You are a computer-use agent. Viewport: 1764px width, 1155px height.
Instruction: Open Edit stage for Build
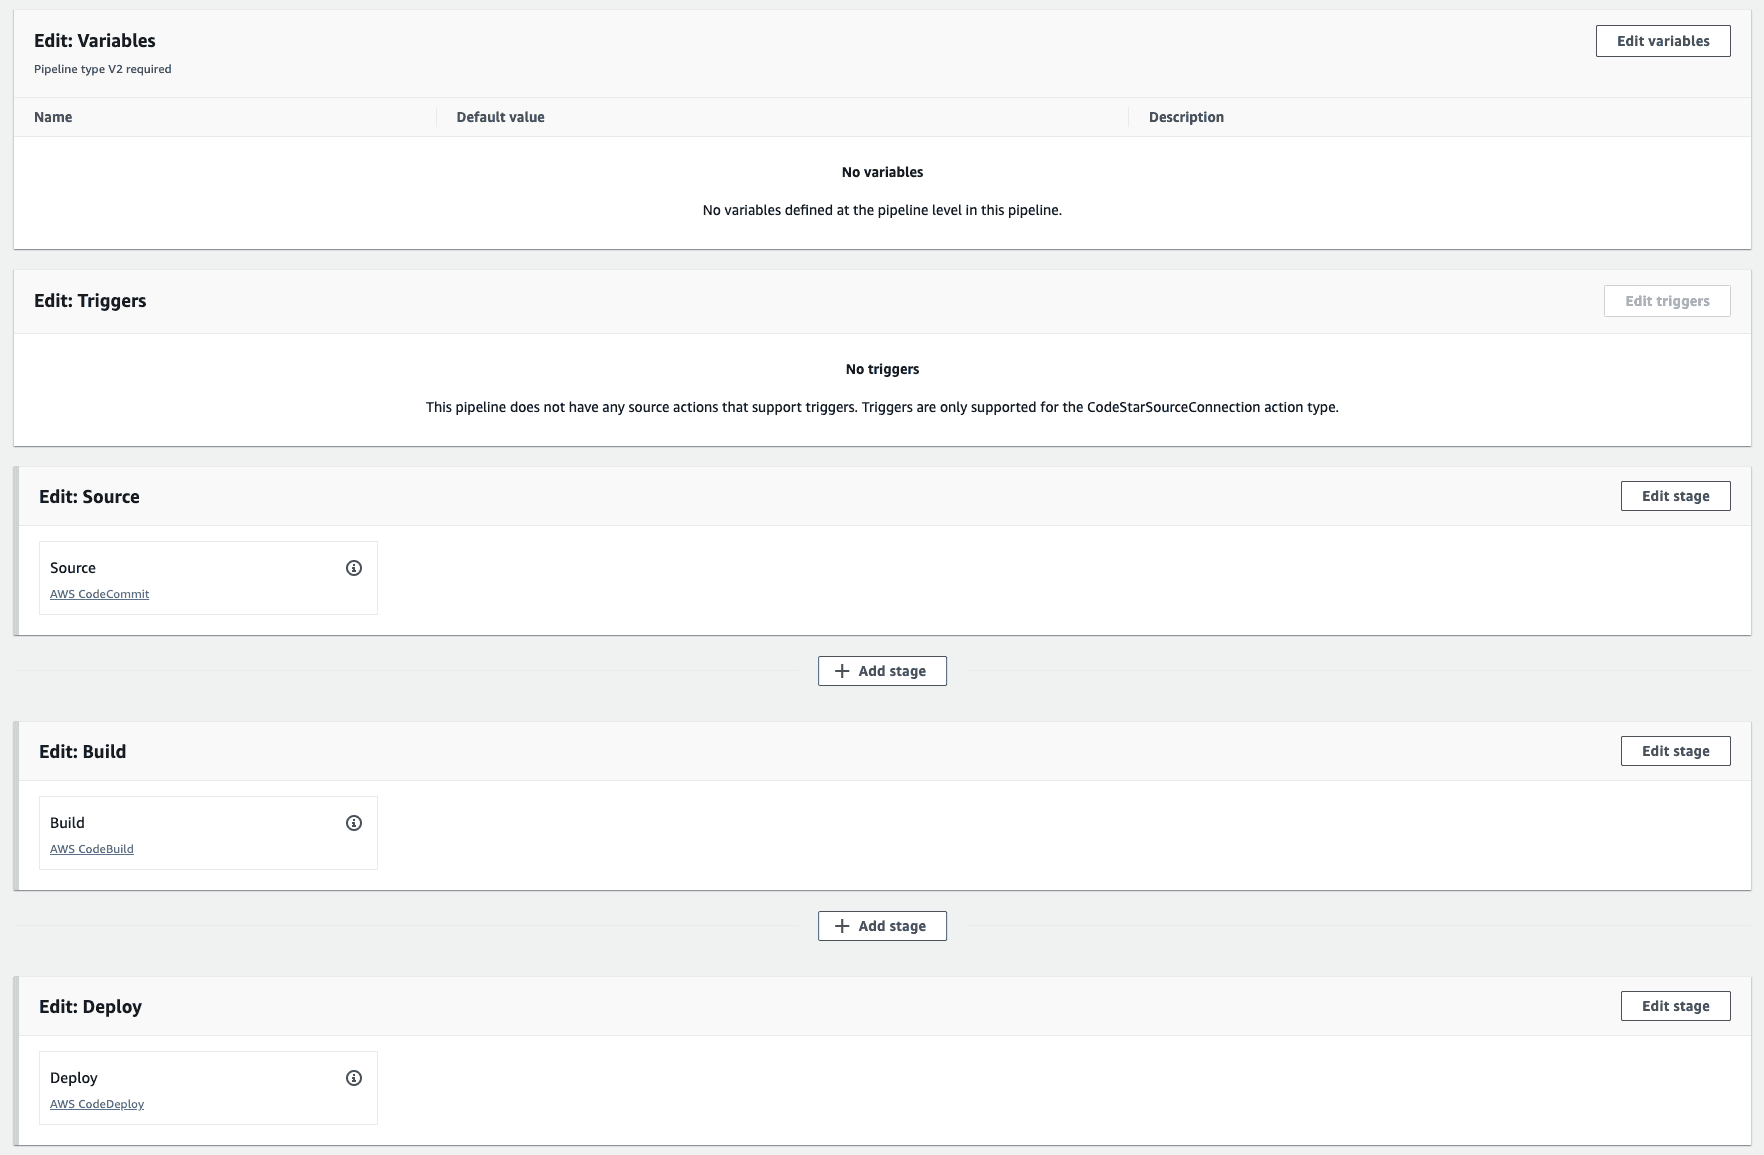coord(1675,751)
